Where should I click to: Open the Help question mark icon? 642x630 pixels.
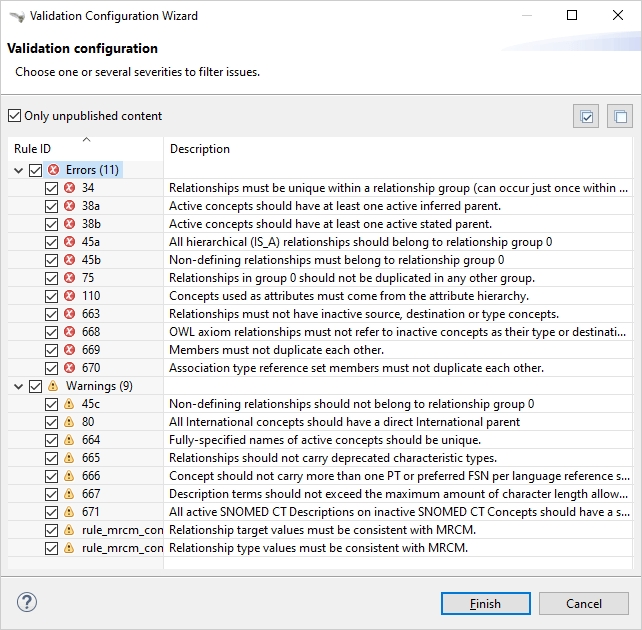coord(27,603)
